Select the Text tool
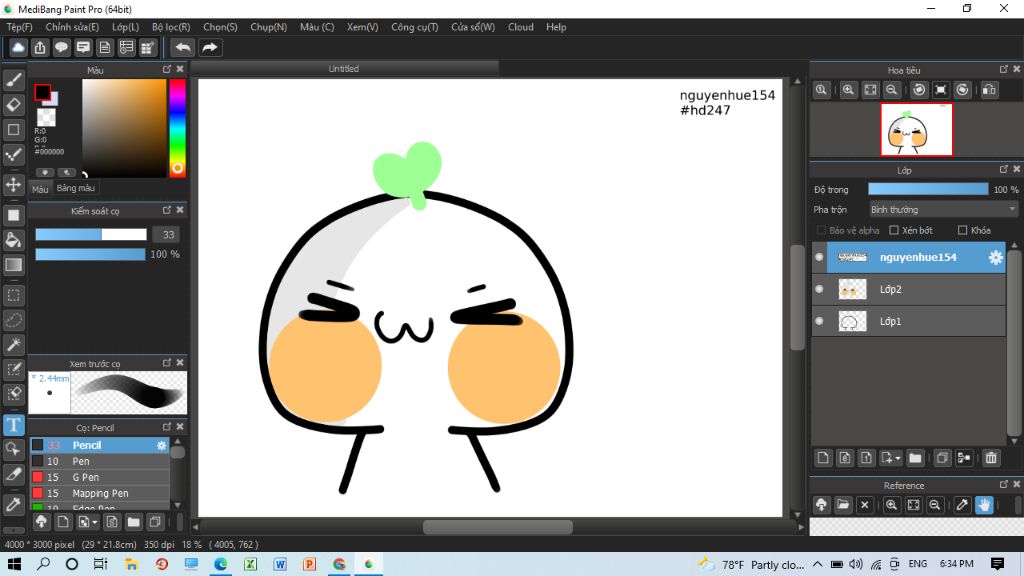 pos(14,425)
